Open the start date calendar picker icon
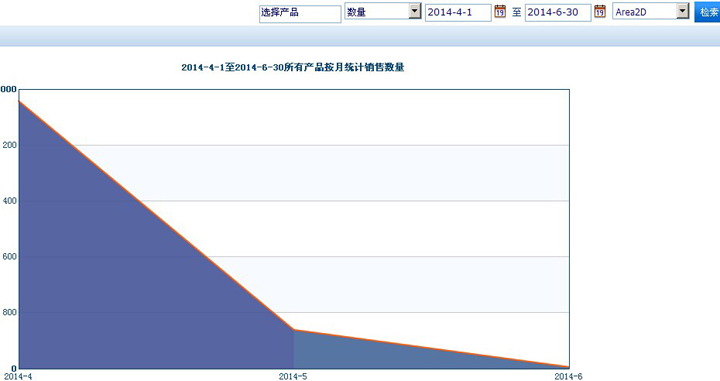Screen dimensions: 720x381 pyautogui.click(x=500, y=11)
